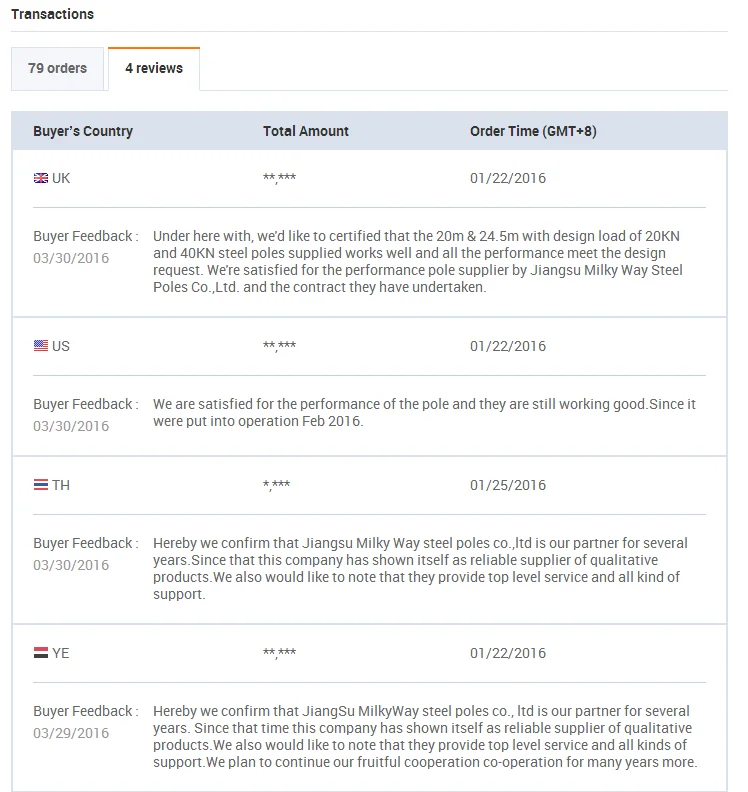
Task: Click the UK flag icon
Action: 41,178
